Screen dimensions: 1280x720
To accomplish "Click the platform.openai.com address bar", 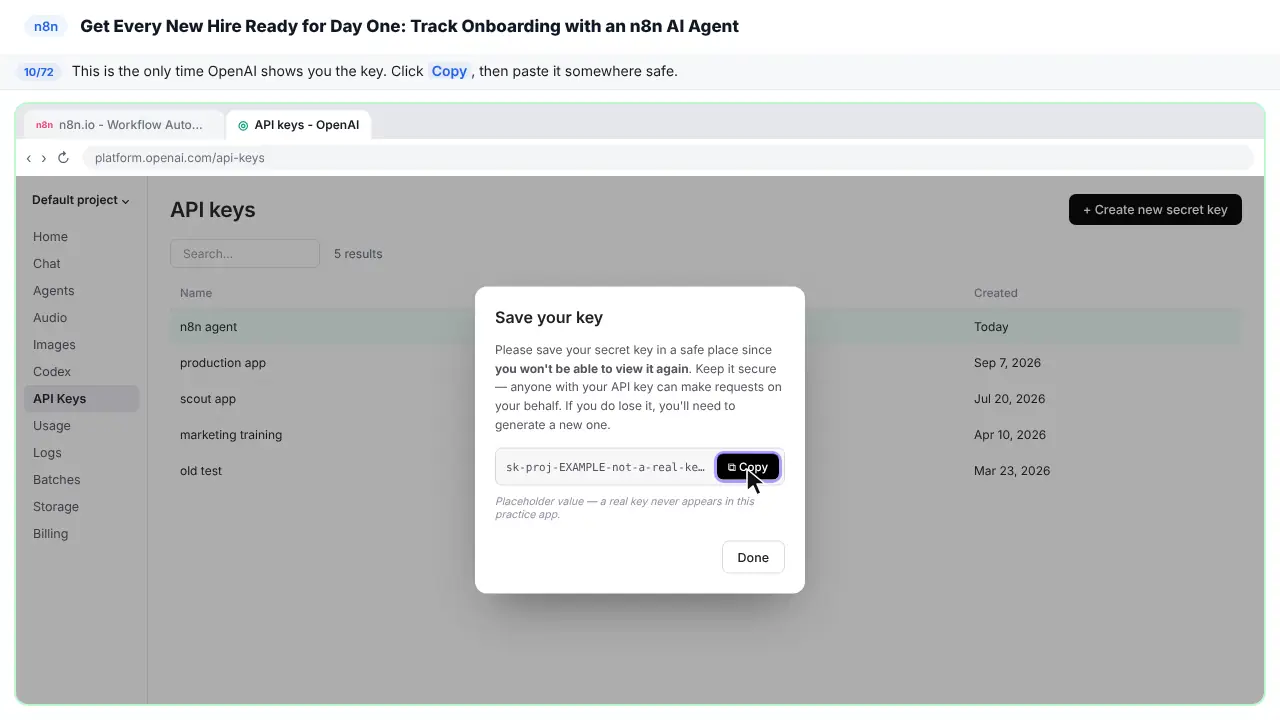I will [667, 158].
